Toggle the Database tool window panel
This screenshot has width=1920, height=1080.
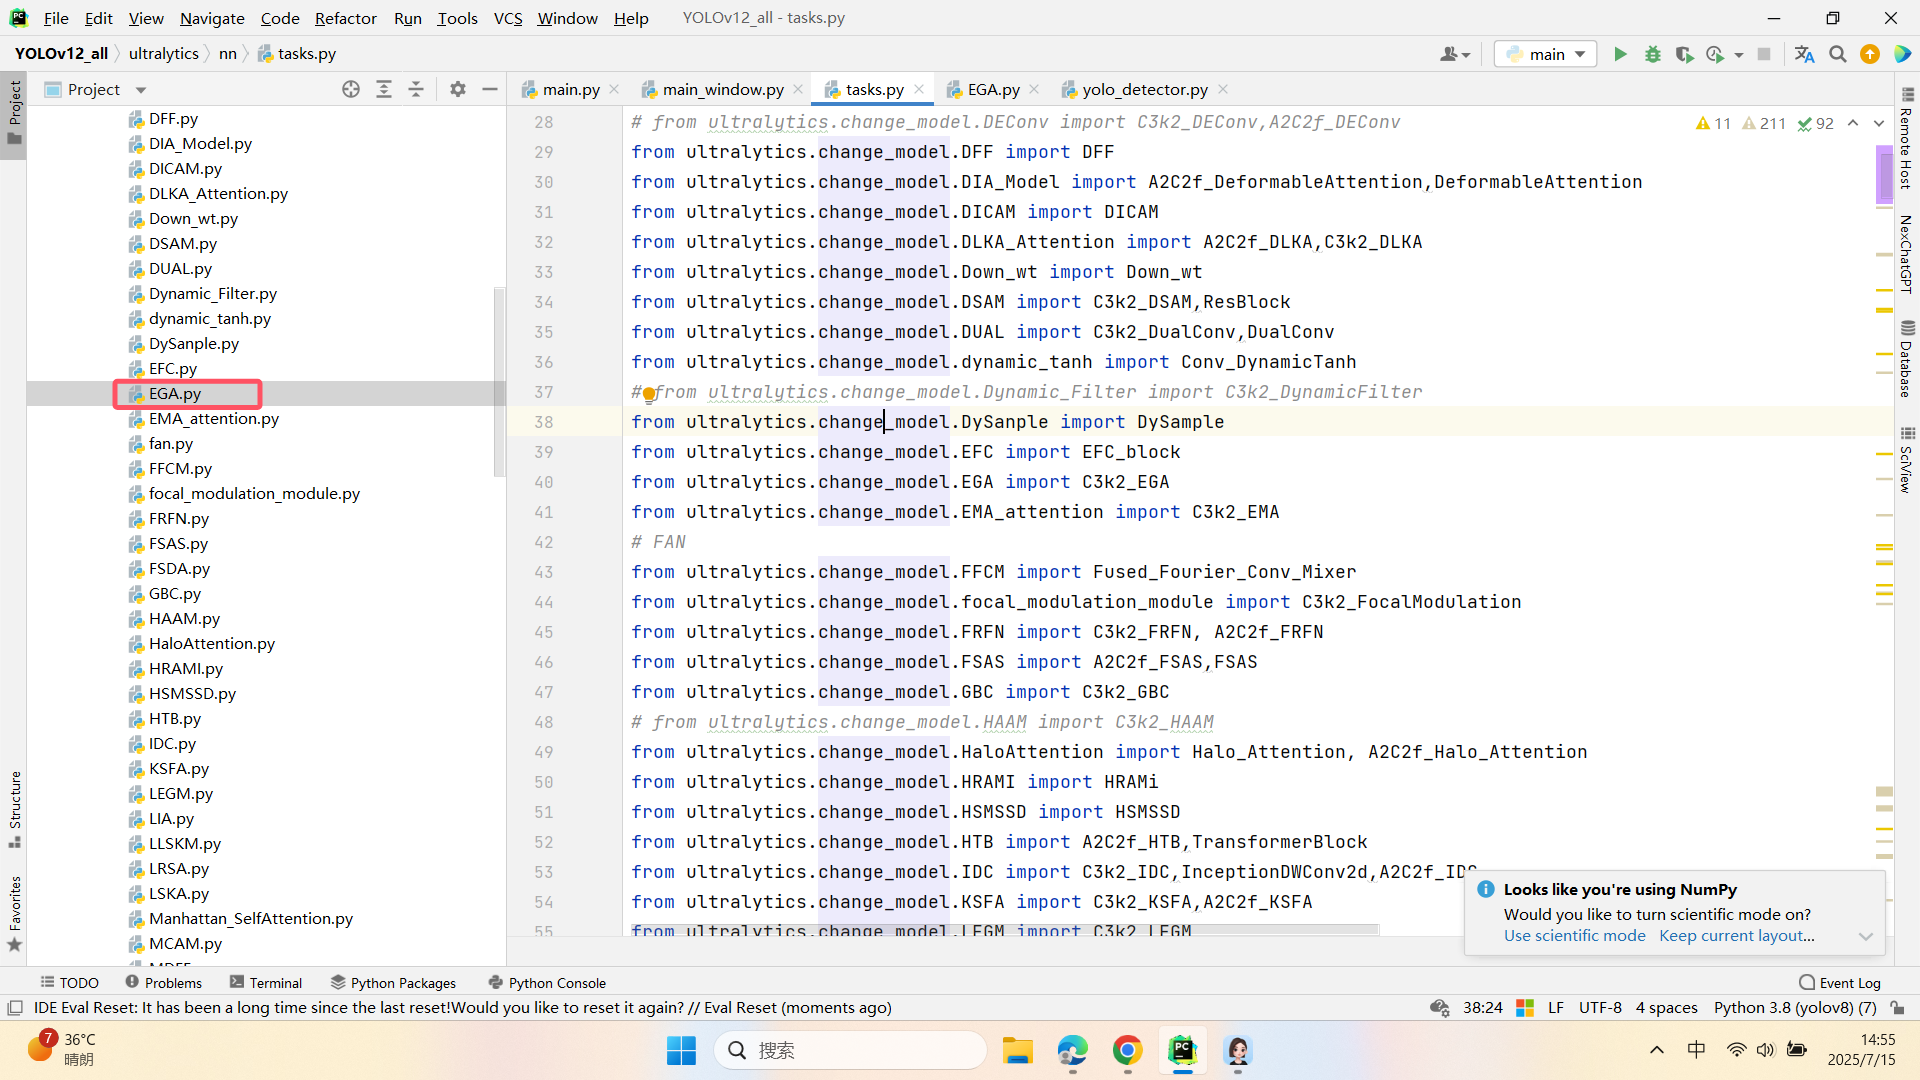pos(1907,360)
